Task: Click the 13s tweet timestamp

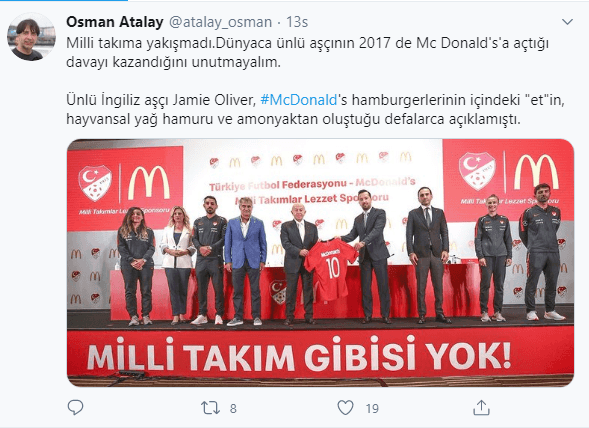Action: click(297, 22)
